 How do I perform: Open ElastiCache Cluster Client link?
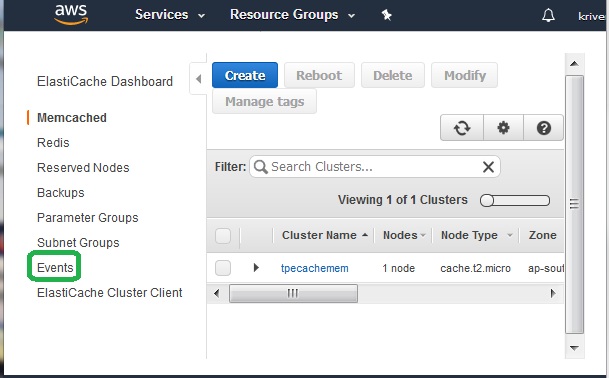click(x=109, y=292)
